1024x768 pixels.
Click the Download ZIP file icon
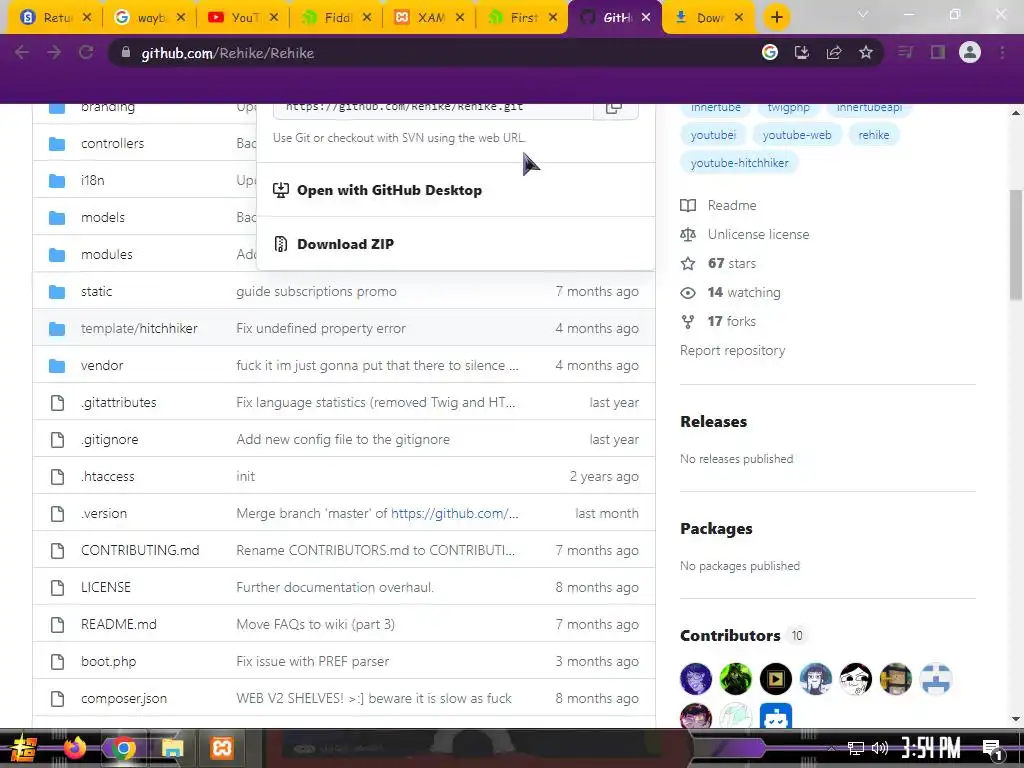coord(281,244)
